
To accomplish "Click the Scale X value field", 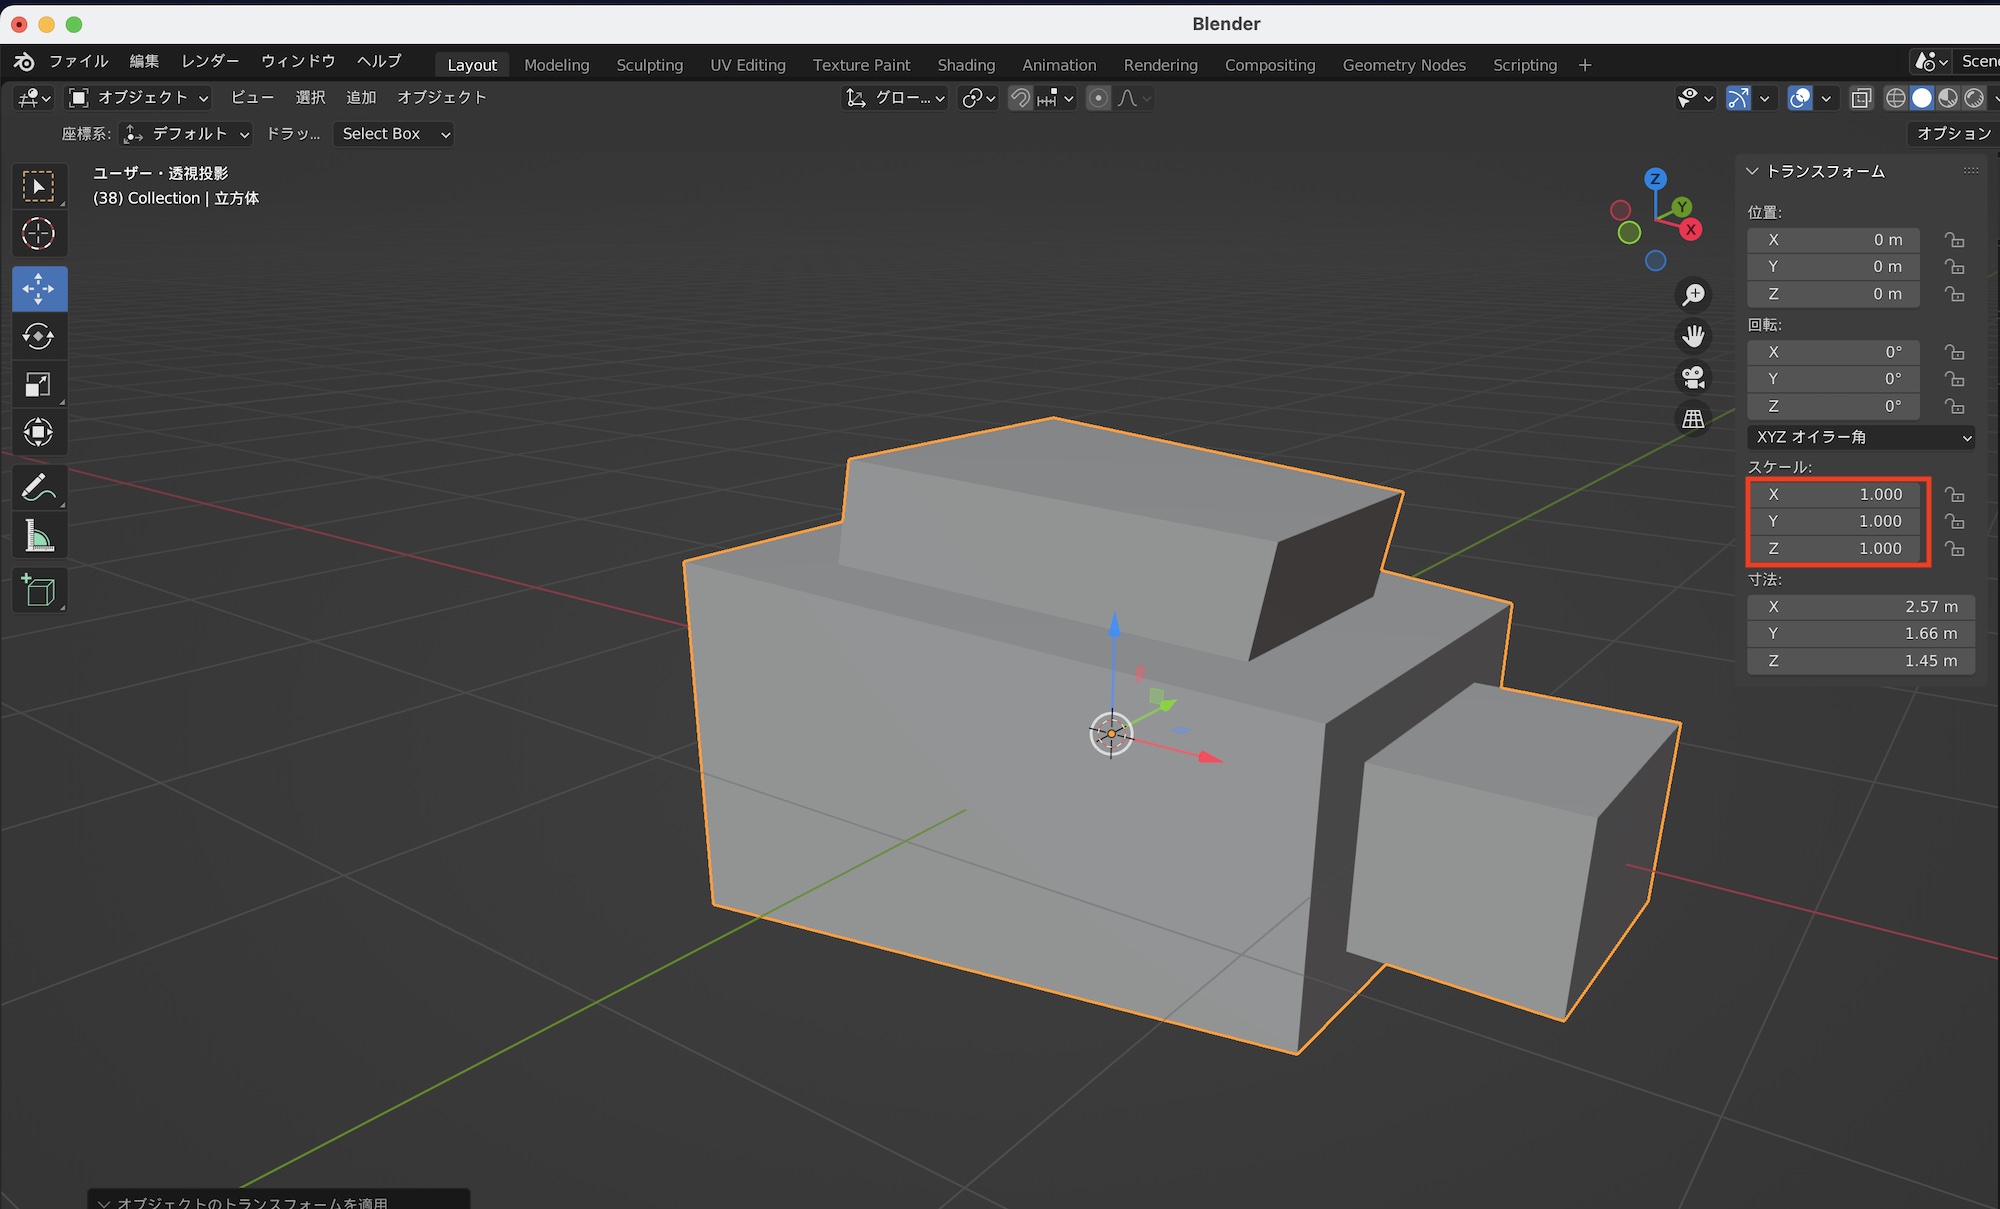I will [x=1835, y=494].
